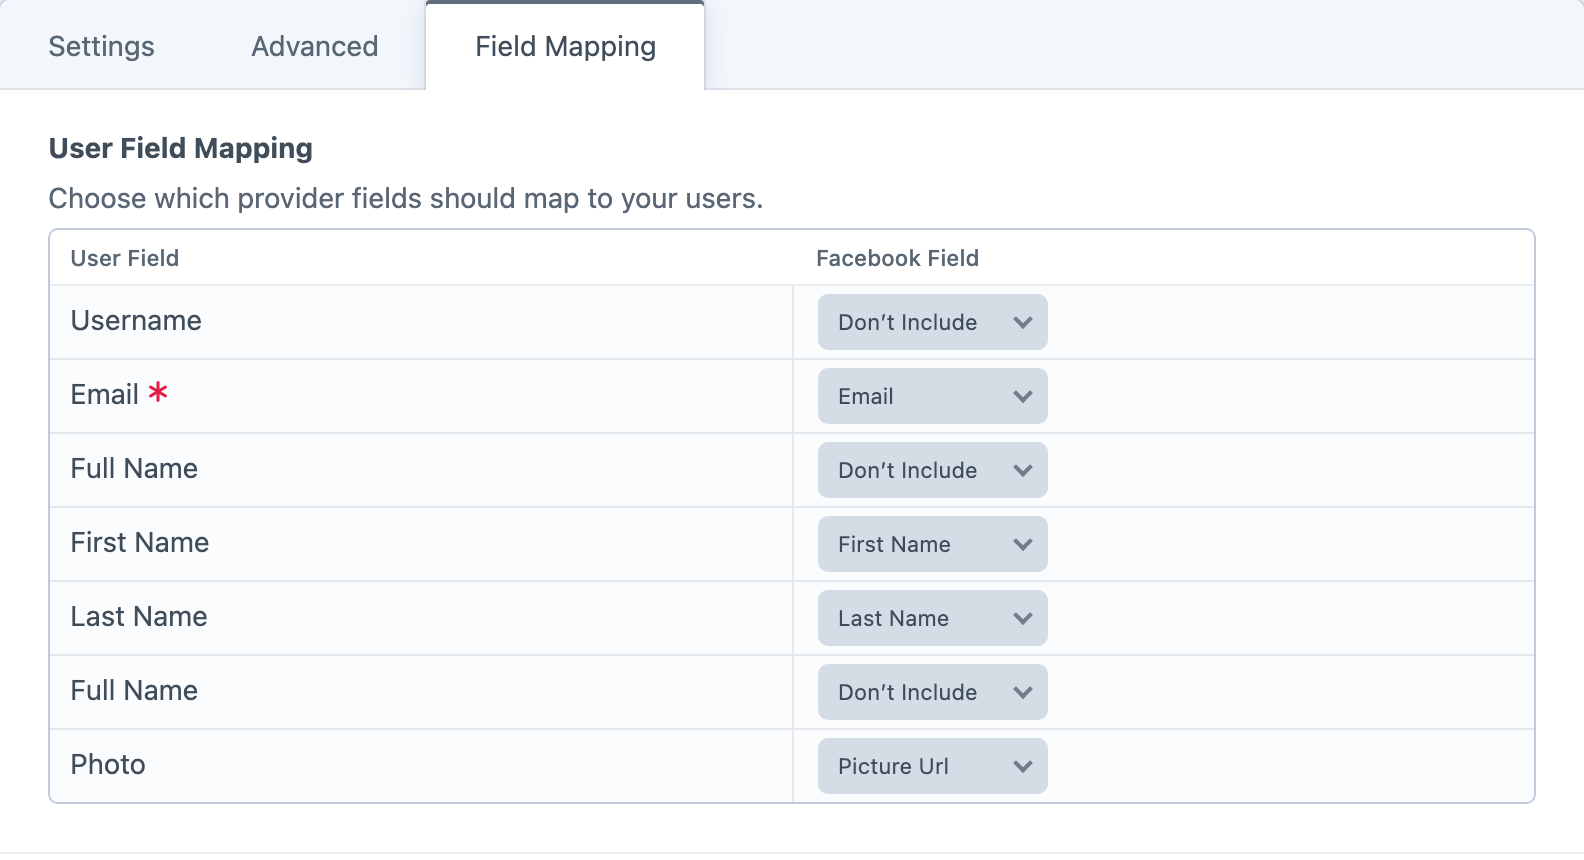Click the 'Choose which provider fields' description

coord(406,198)
